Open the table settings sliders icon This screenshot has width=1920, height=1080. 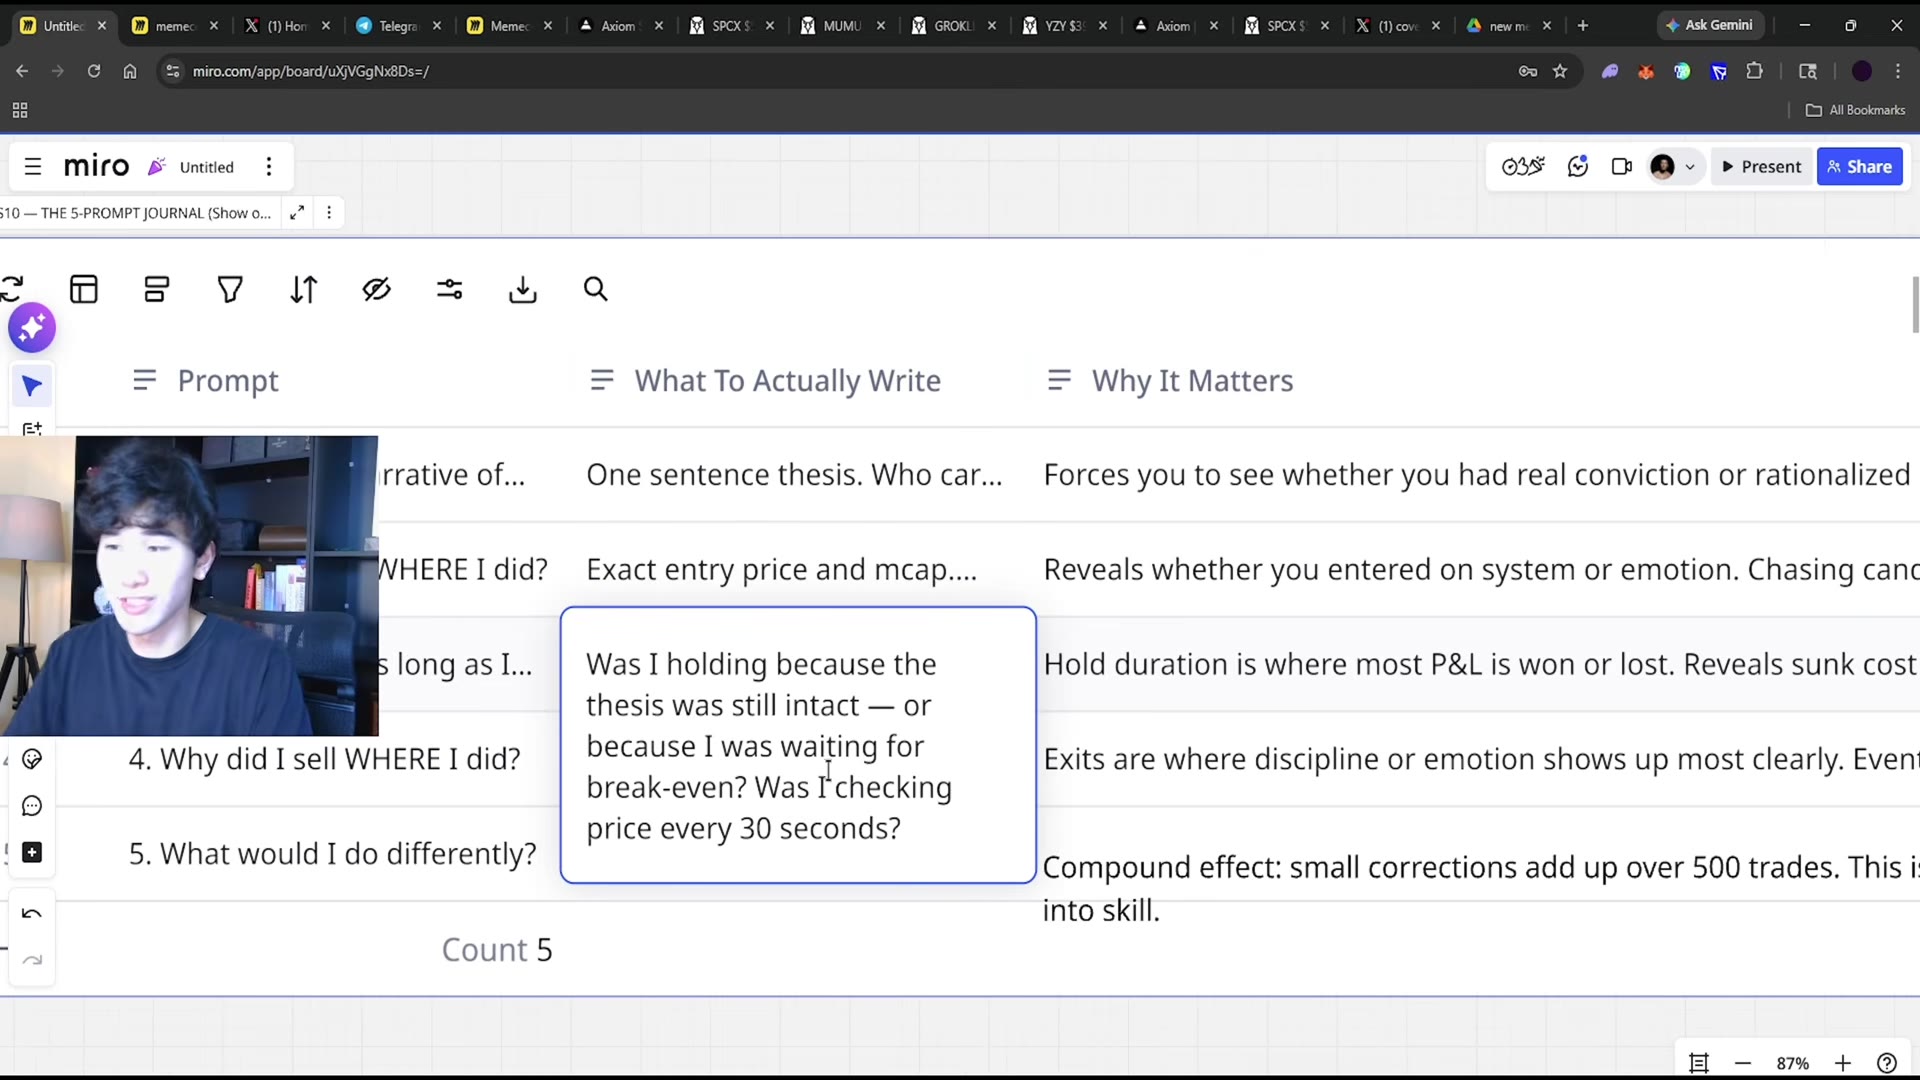pos(450,290)
